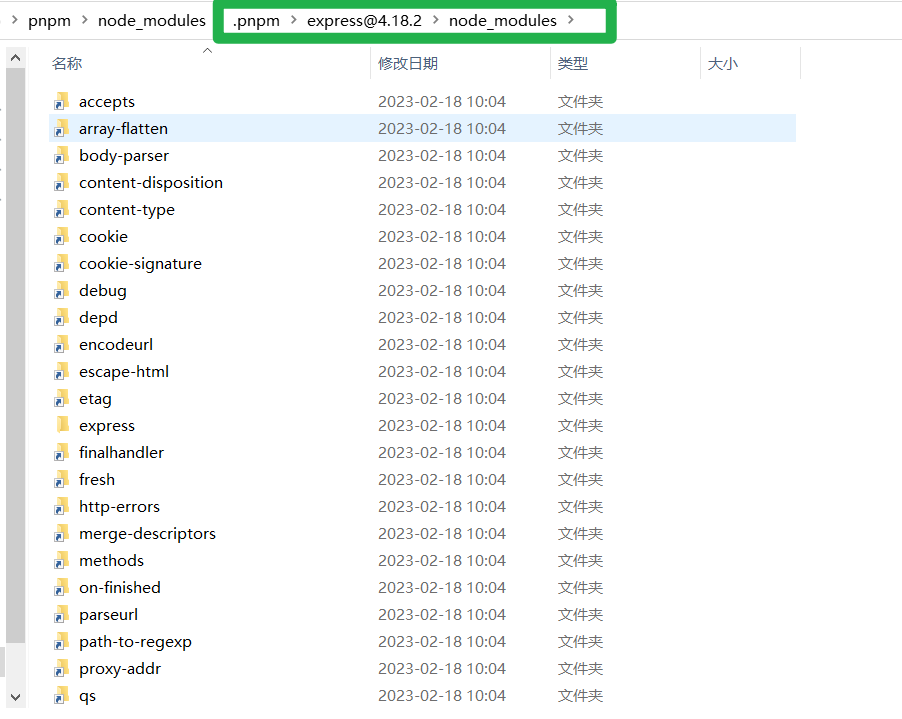Click the merge-descriptors folder icon
The image size is (902, 719).
(62, 534)
